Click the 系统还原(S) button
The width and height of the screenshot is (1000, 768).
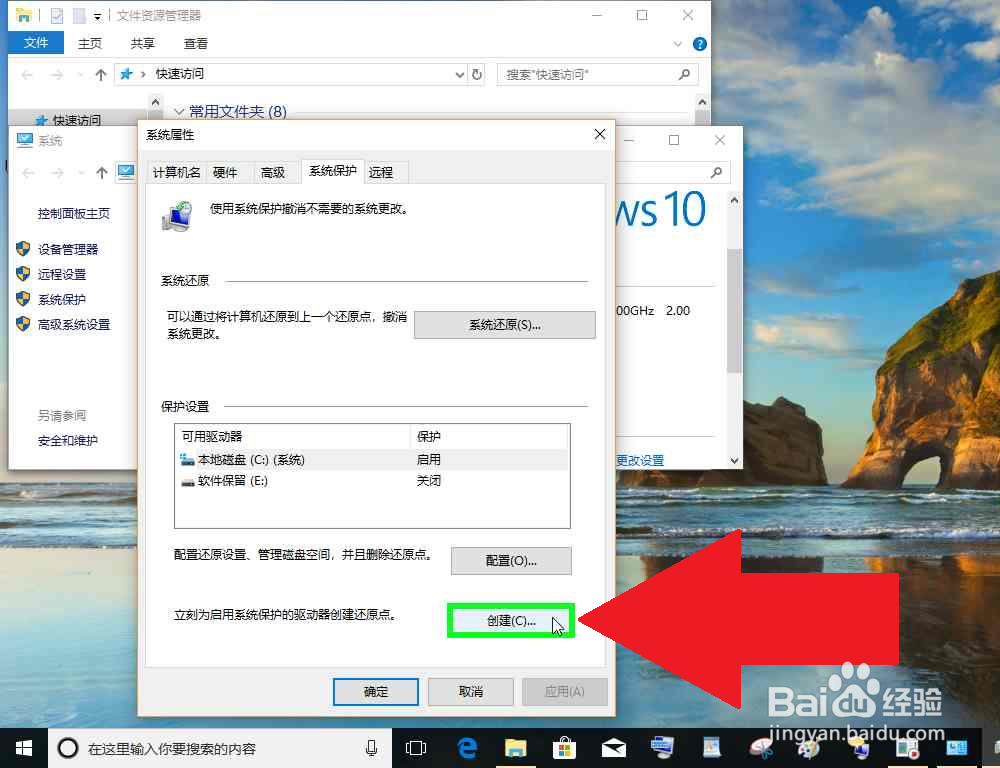click(504, 324)
